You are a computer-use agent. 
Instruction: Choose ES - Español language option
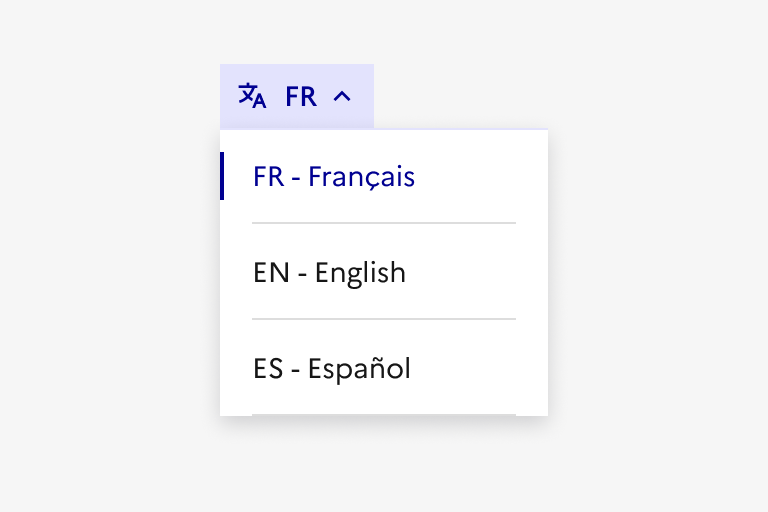(332, 369)
